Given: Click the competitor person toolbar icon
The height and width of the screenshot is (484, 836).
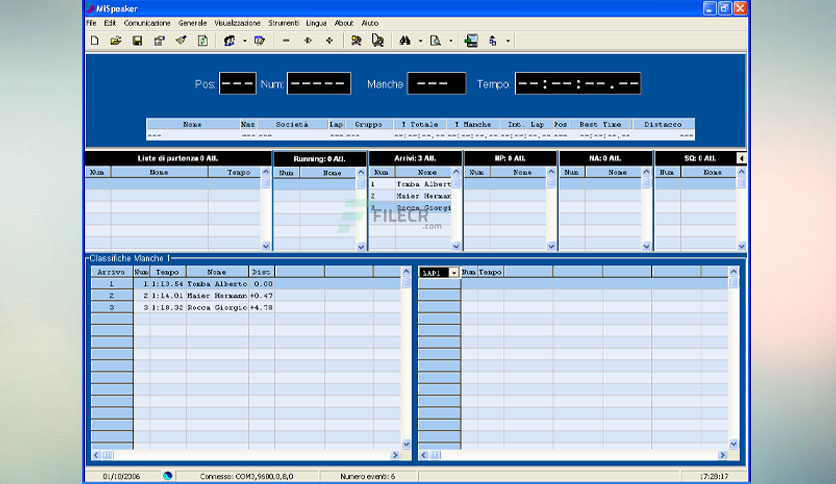Looking at the screenshot, I should (356, 41).
